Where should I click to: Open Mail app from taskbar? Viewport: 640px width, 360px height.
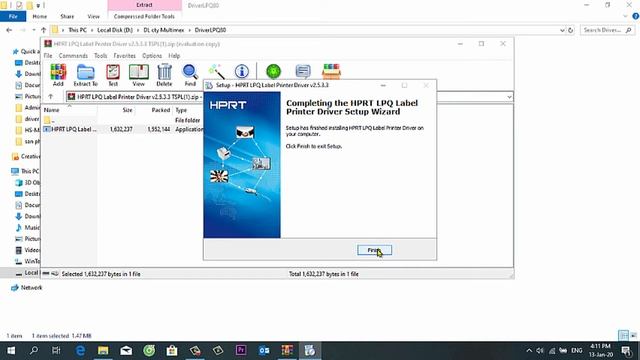click(x=126, y=350)
